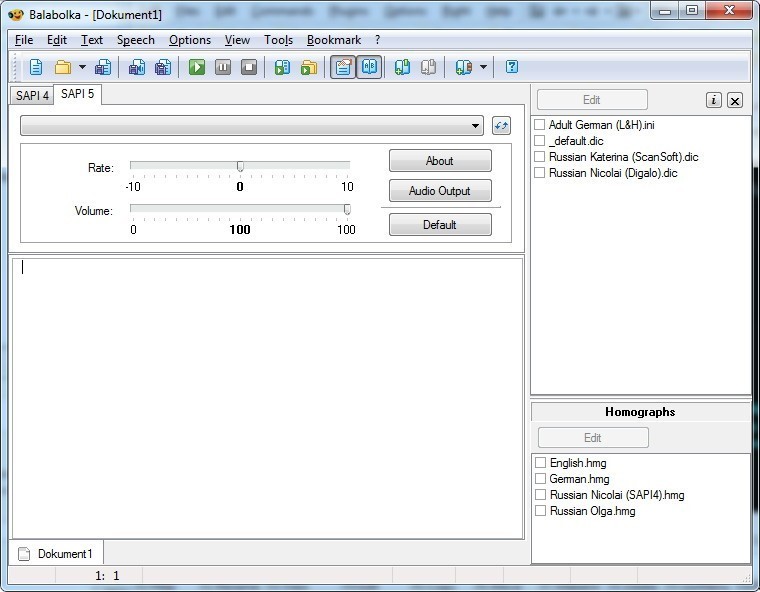Click the info icon in dictionary panel
The width and height of the screenshot is (760, 592).
[713, 100]
